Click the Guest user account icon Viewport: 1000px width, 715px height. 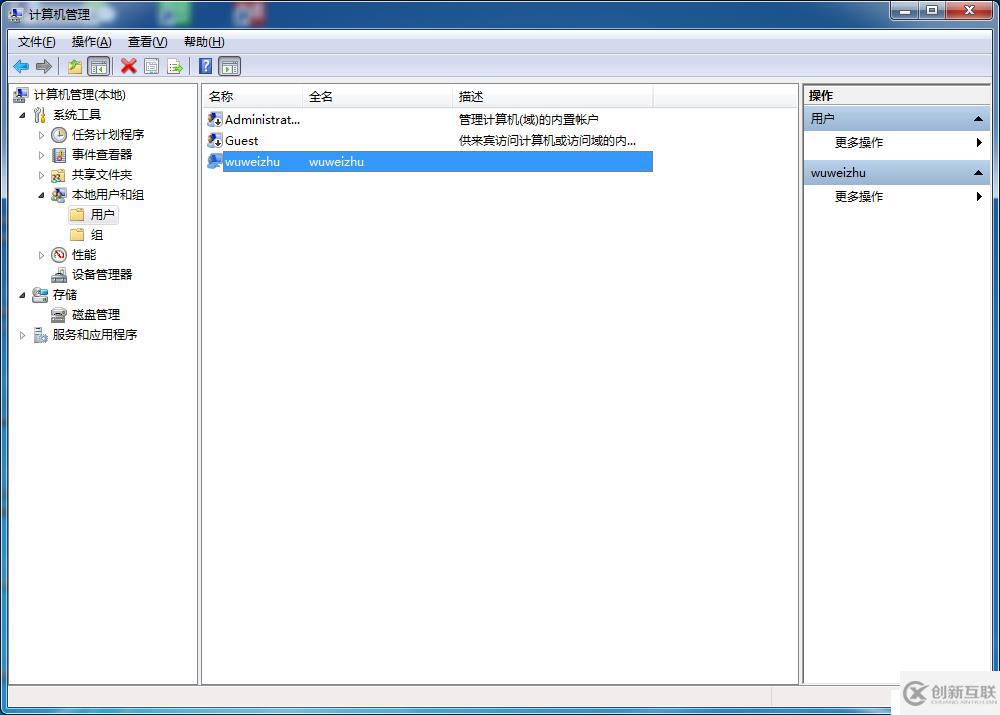click(215, 140)
